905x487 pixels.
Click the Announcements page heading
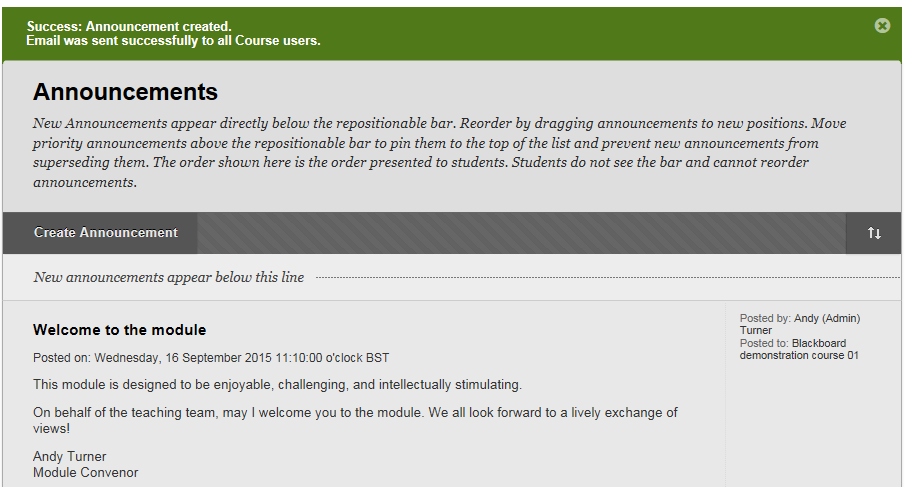point(125,92)
